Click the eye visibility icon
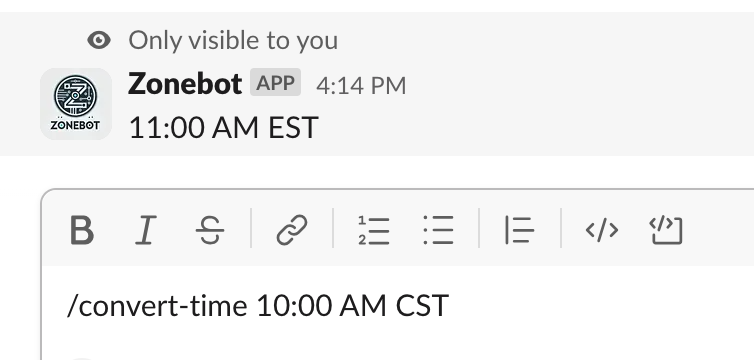This screenshot has height=360, width=754. 99,40
